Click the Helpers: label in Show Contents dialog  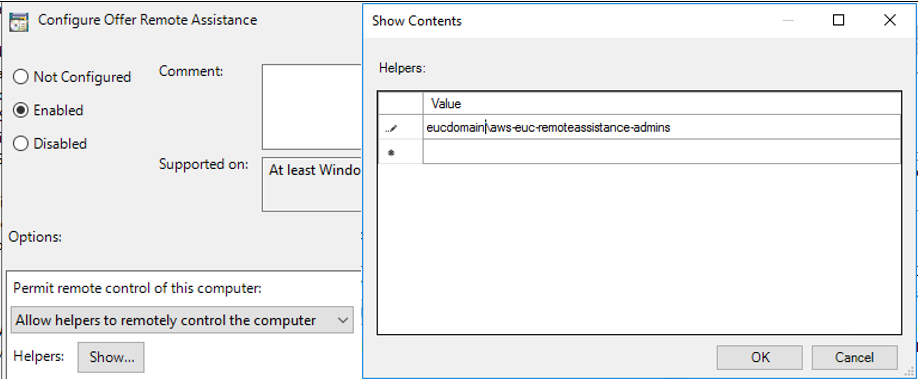[402, 68]
